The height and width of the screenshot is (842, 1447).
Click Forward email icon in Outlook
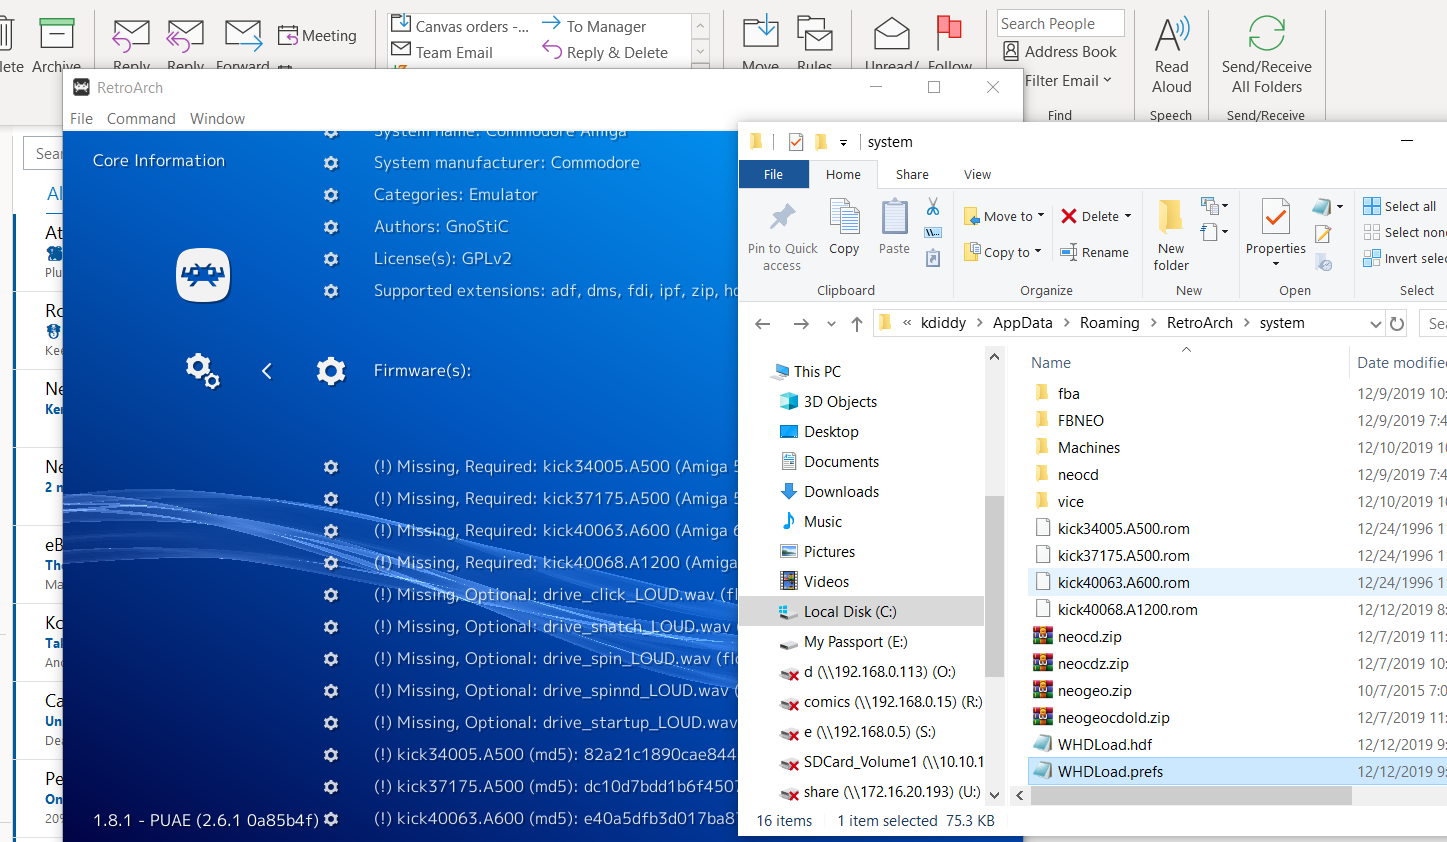click(x=243, y=35)
